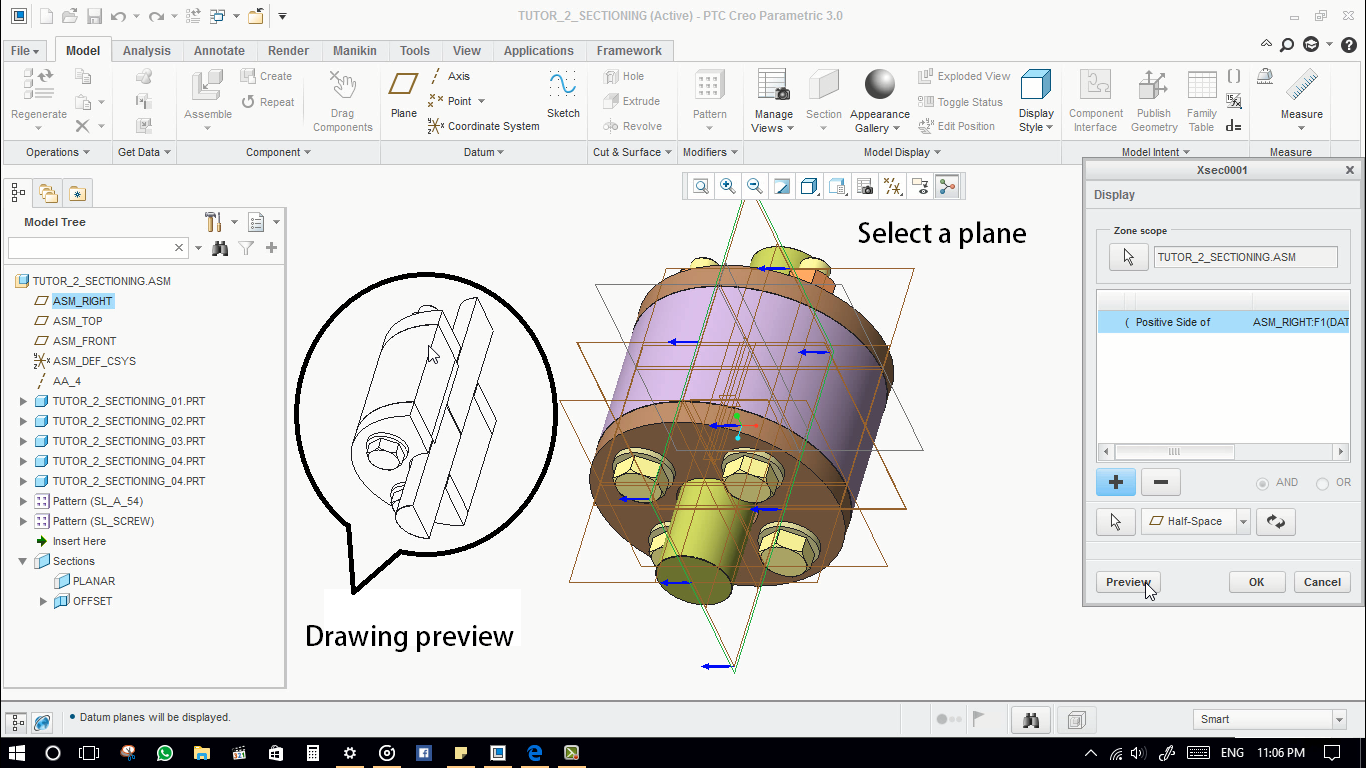Open the Half-Space dropdown
The height and width of the screenshot is (768, 1366).
(x=1243, y=521)
